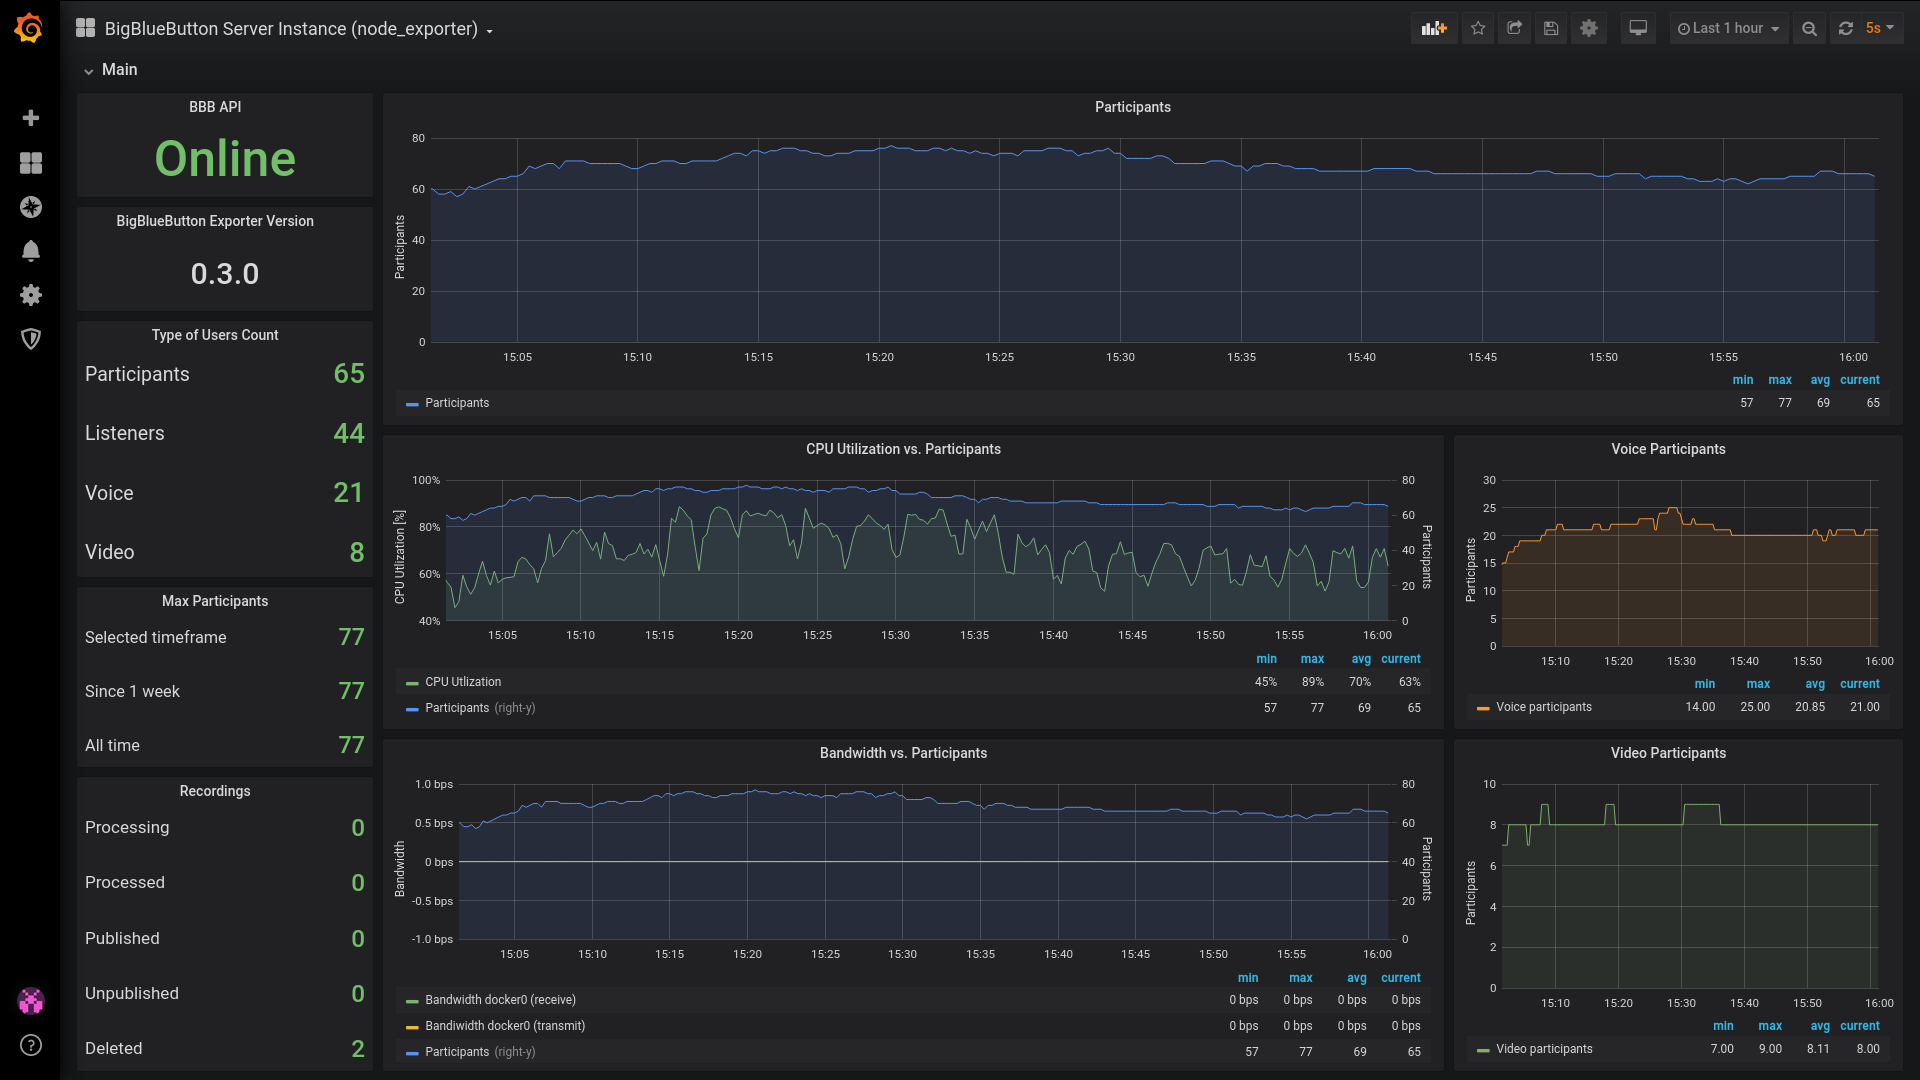
Task: Refresh the dashboard now
Action: coord(1846,28)
